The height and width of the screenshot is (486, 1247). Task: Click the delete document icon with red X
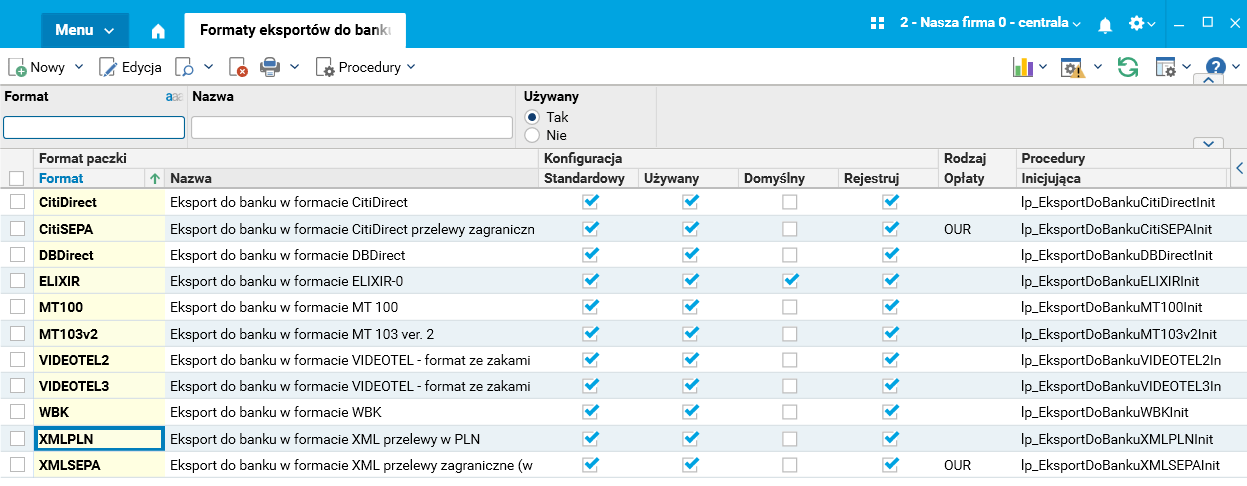(x=238, y=68)
